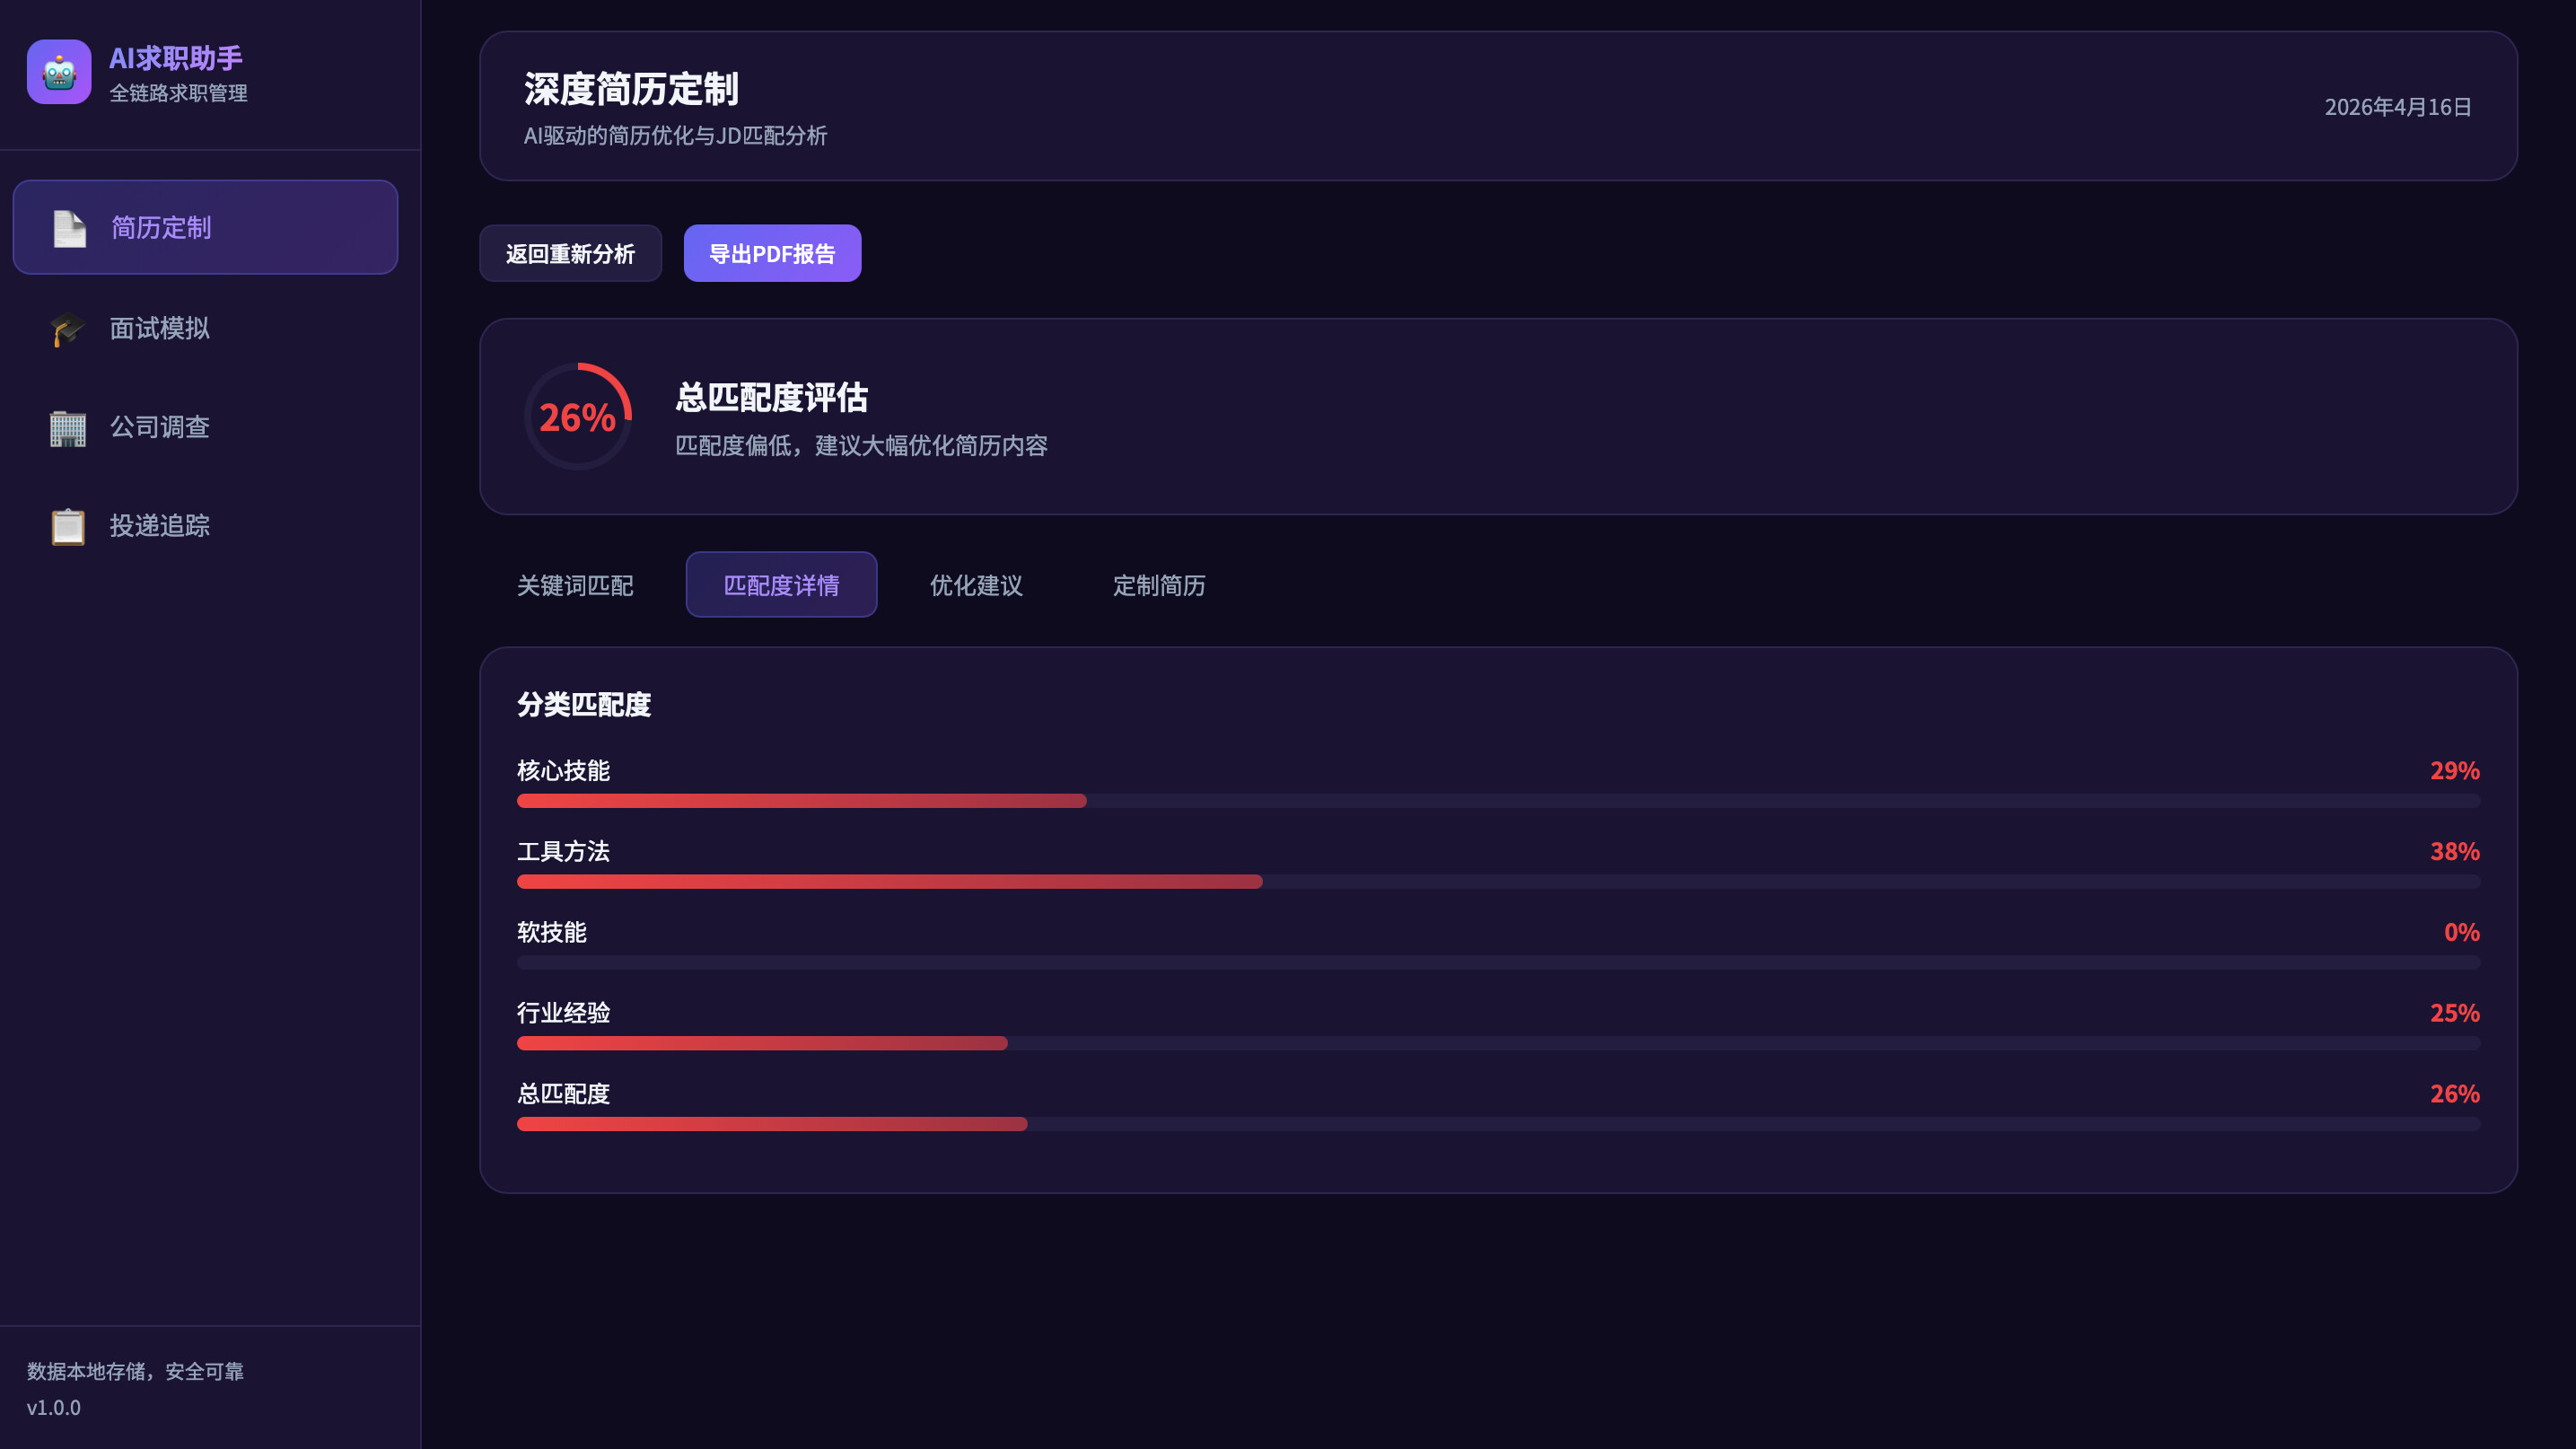Screen dimensions: 2576x1449
Task: Click the 工具方法 38% progress bar
Action: click(1498, 882)
